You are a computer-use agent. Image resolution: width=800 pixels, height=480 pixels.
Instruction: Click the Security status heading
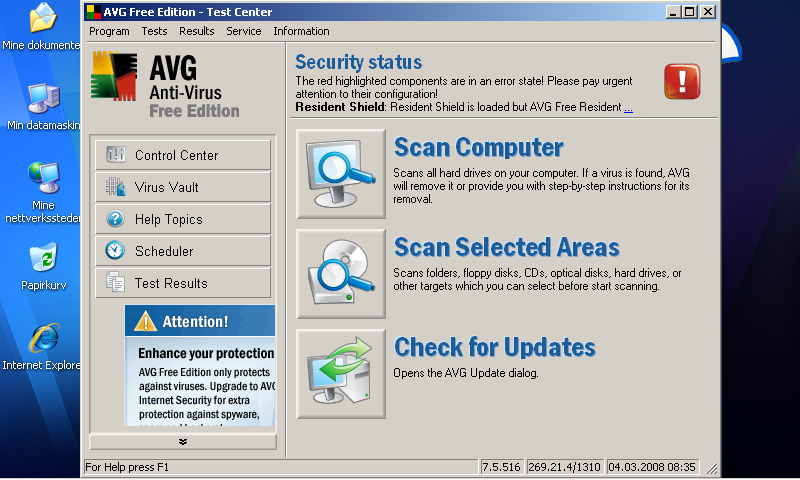358,62
